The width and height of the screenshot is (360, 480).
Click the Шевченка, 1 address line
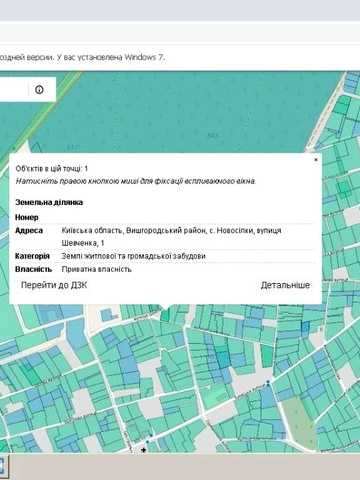point(83,243)
